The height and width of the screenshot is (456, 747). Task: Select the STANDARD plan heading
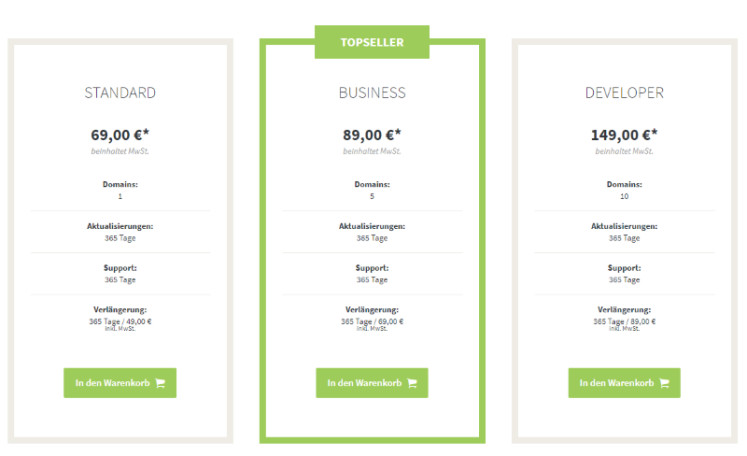[120, 92]
